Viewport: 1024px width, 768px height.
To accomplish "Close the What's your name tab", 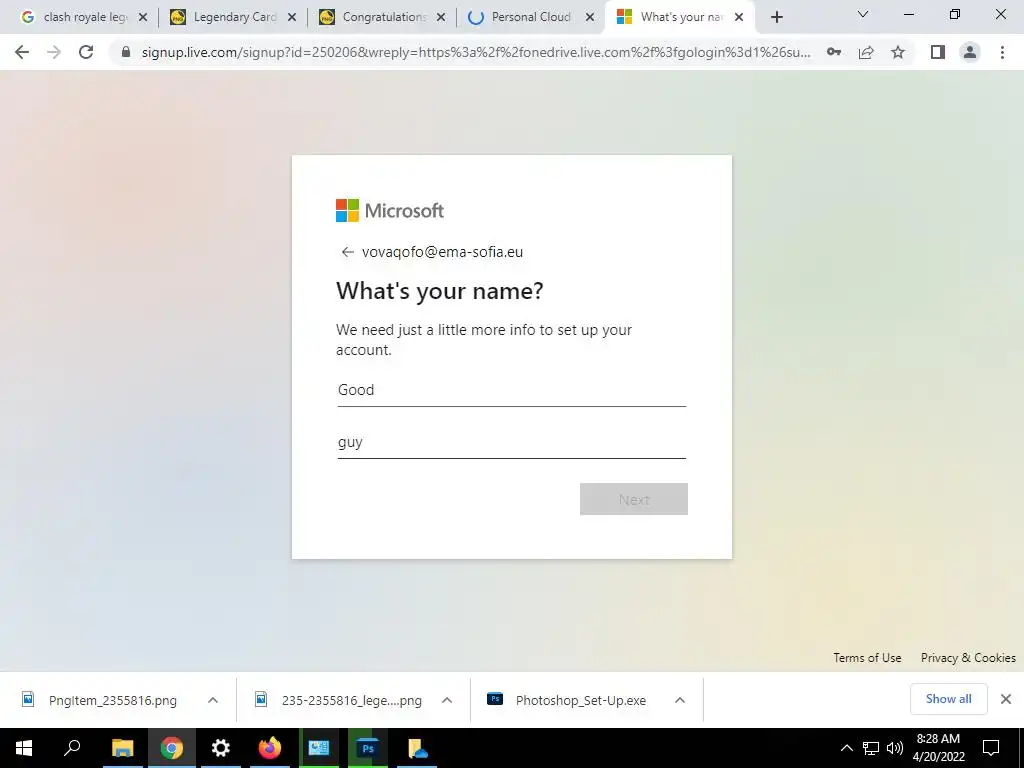I will point(739,18).
